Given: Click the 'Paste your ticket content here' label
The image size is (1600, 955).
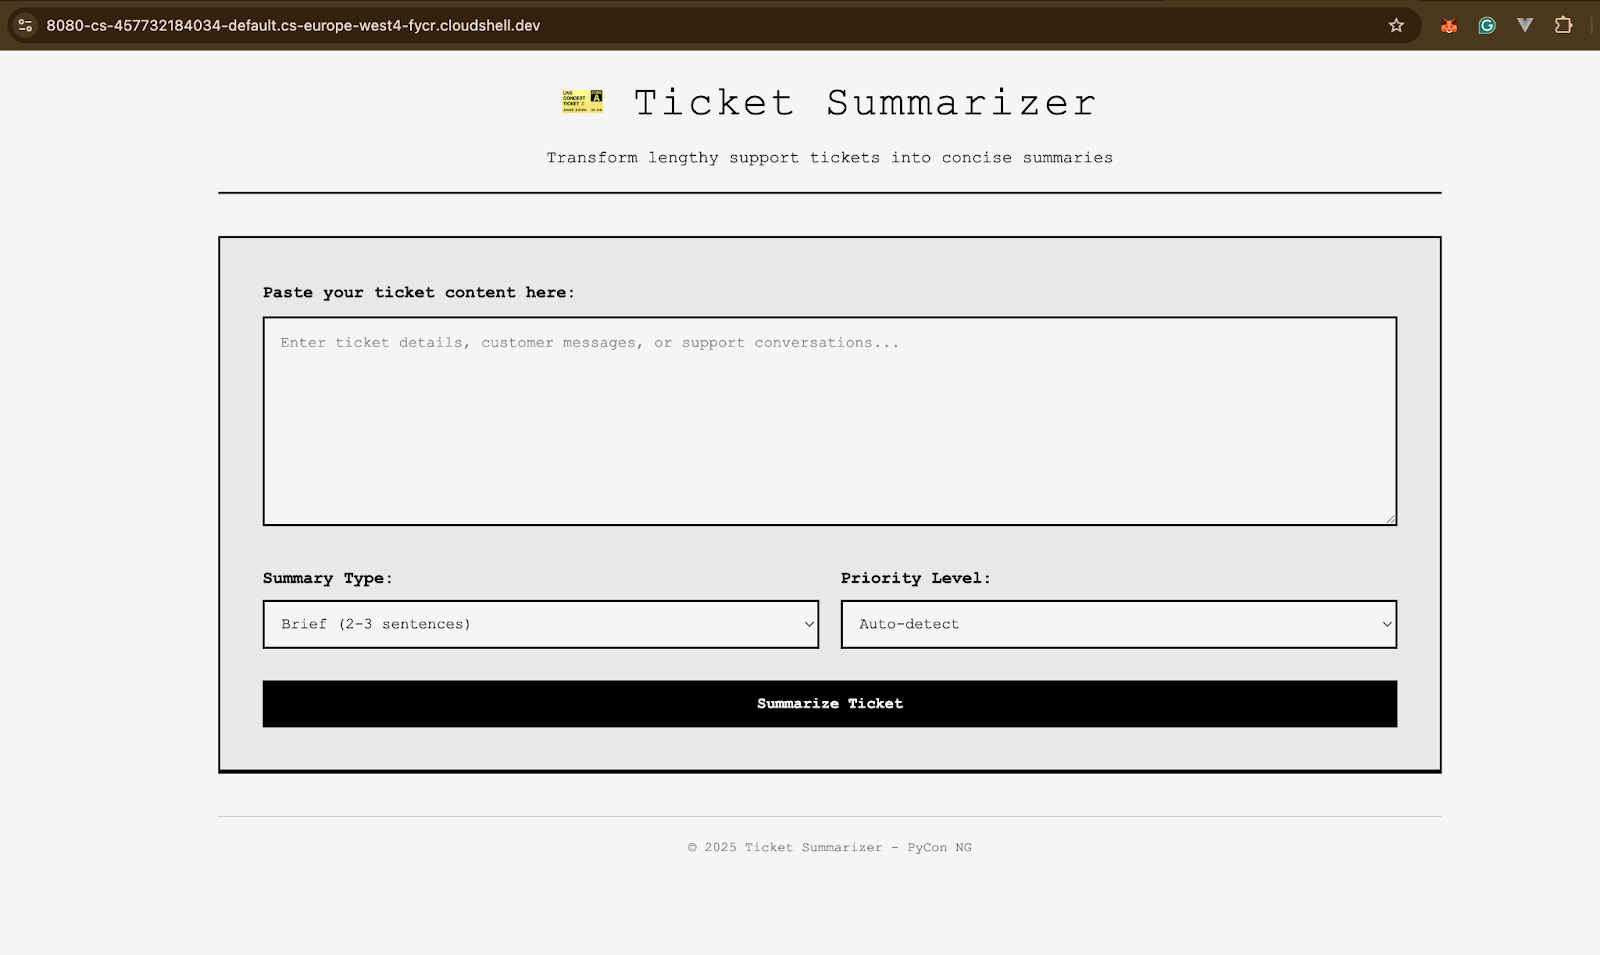Looking at the screenshot, I should 418,293.
